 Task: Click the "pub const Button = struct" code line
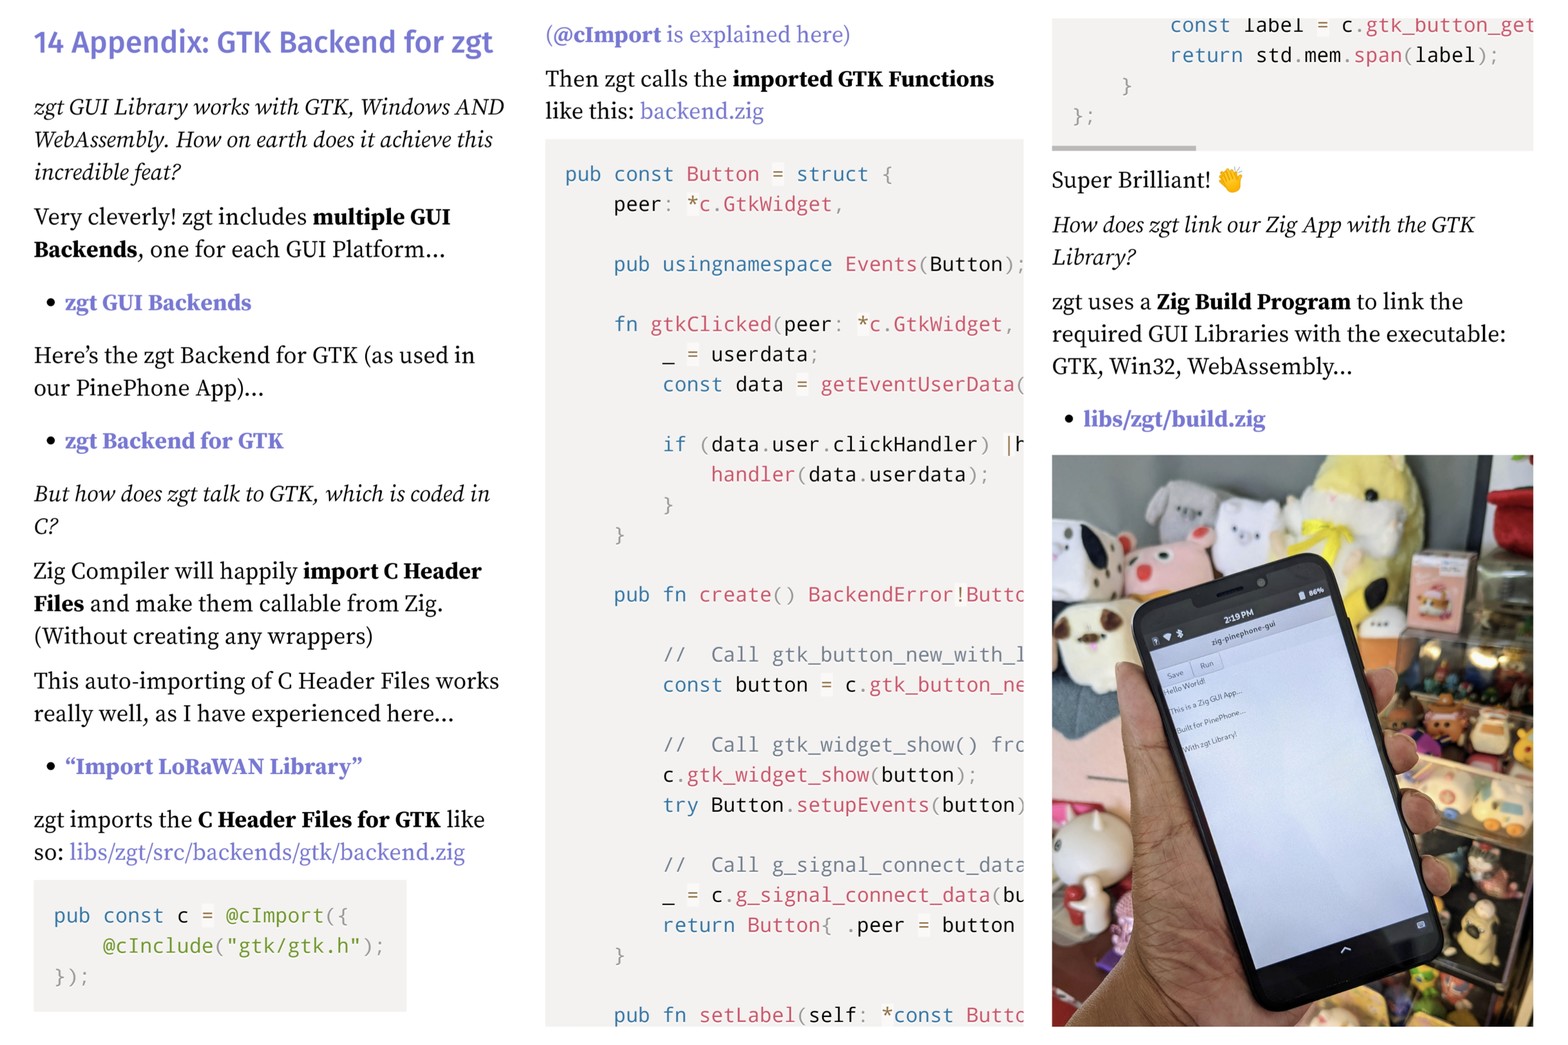click(x=728, y=175)
